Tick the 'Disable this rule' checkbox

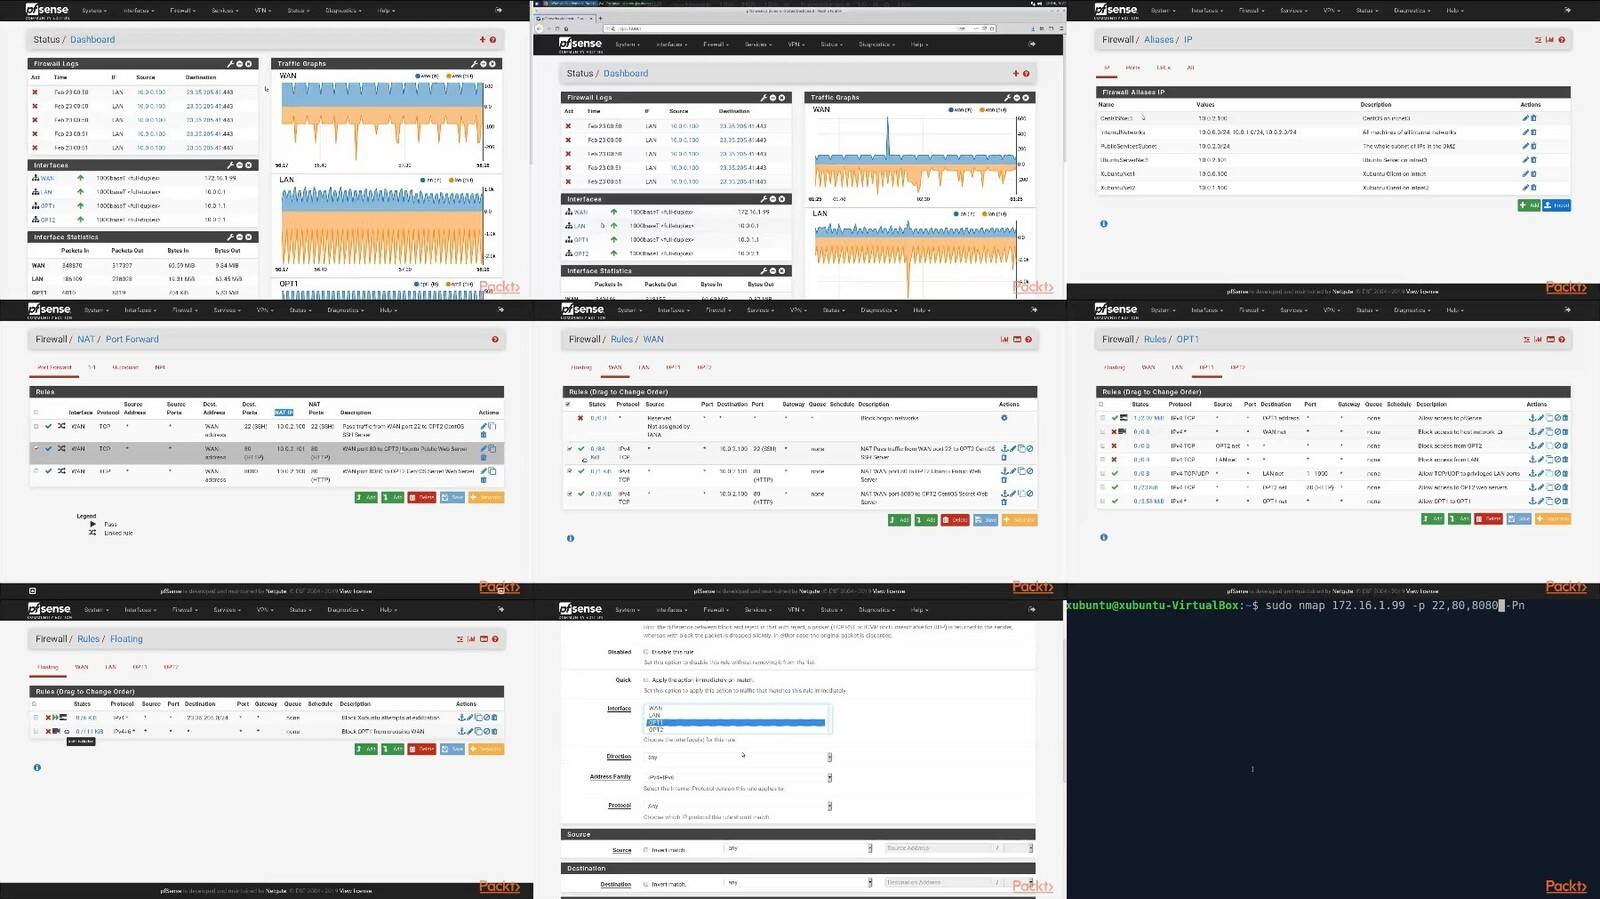[646, 652]
